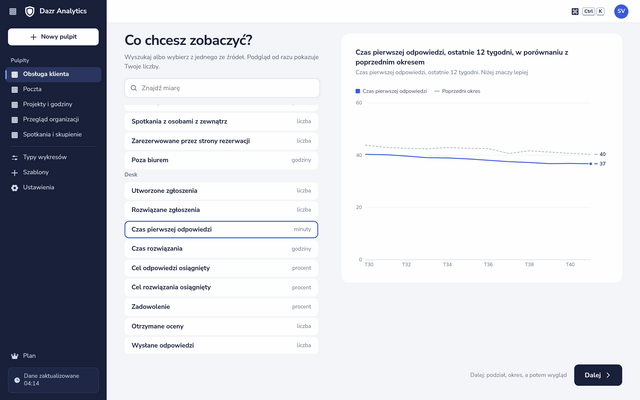Select the Czas rozwiązania measure
Image resolution: width=640 pixels, height=400 pixels.
(x=221, y=249)
